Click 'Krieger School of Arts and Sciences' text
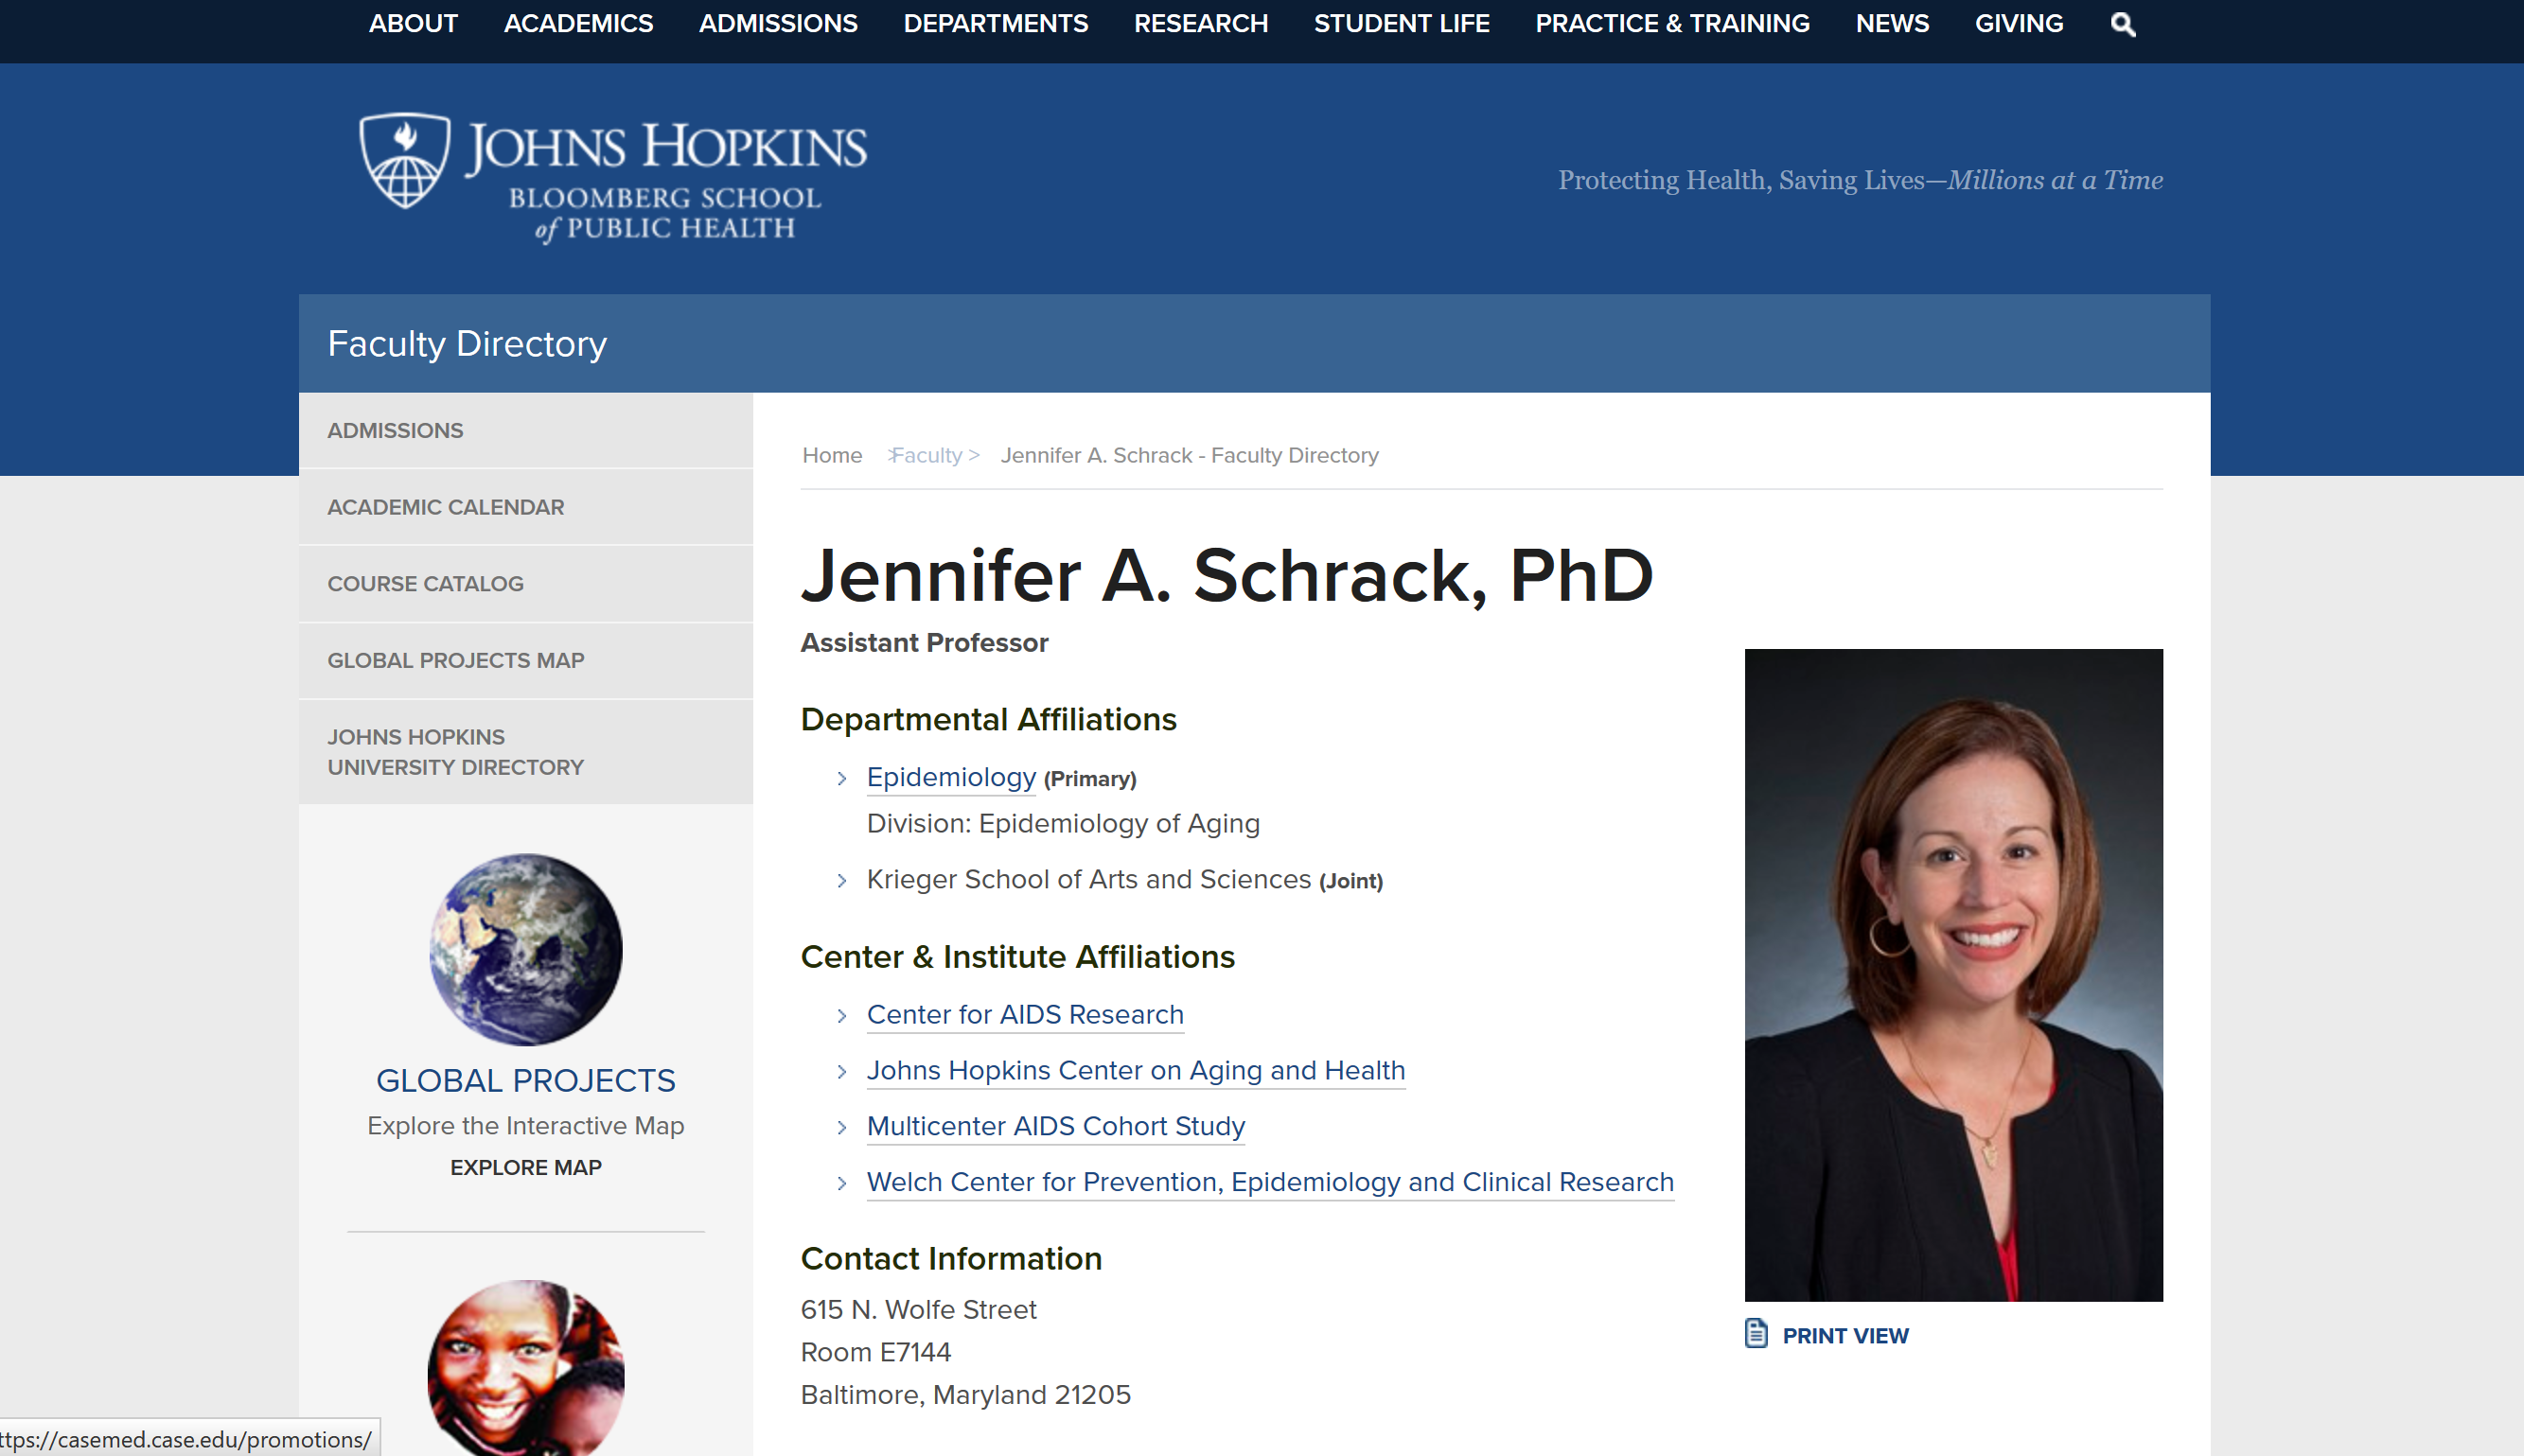Screen dimensions: 2524x1456 tap(1088, 879)
